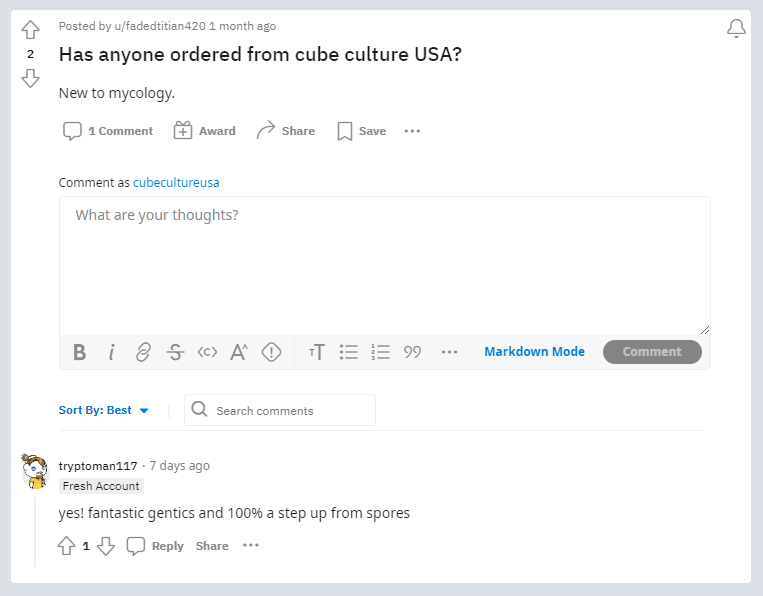Open more options in editor toolbar

click(x=449, y=352)
